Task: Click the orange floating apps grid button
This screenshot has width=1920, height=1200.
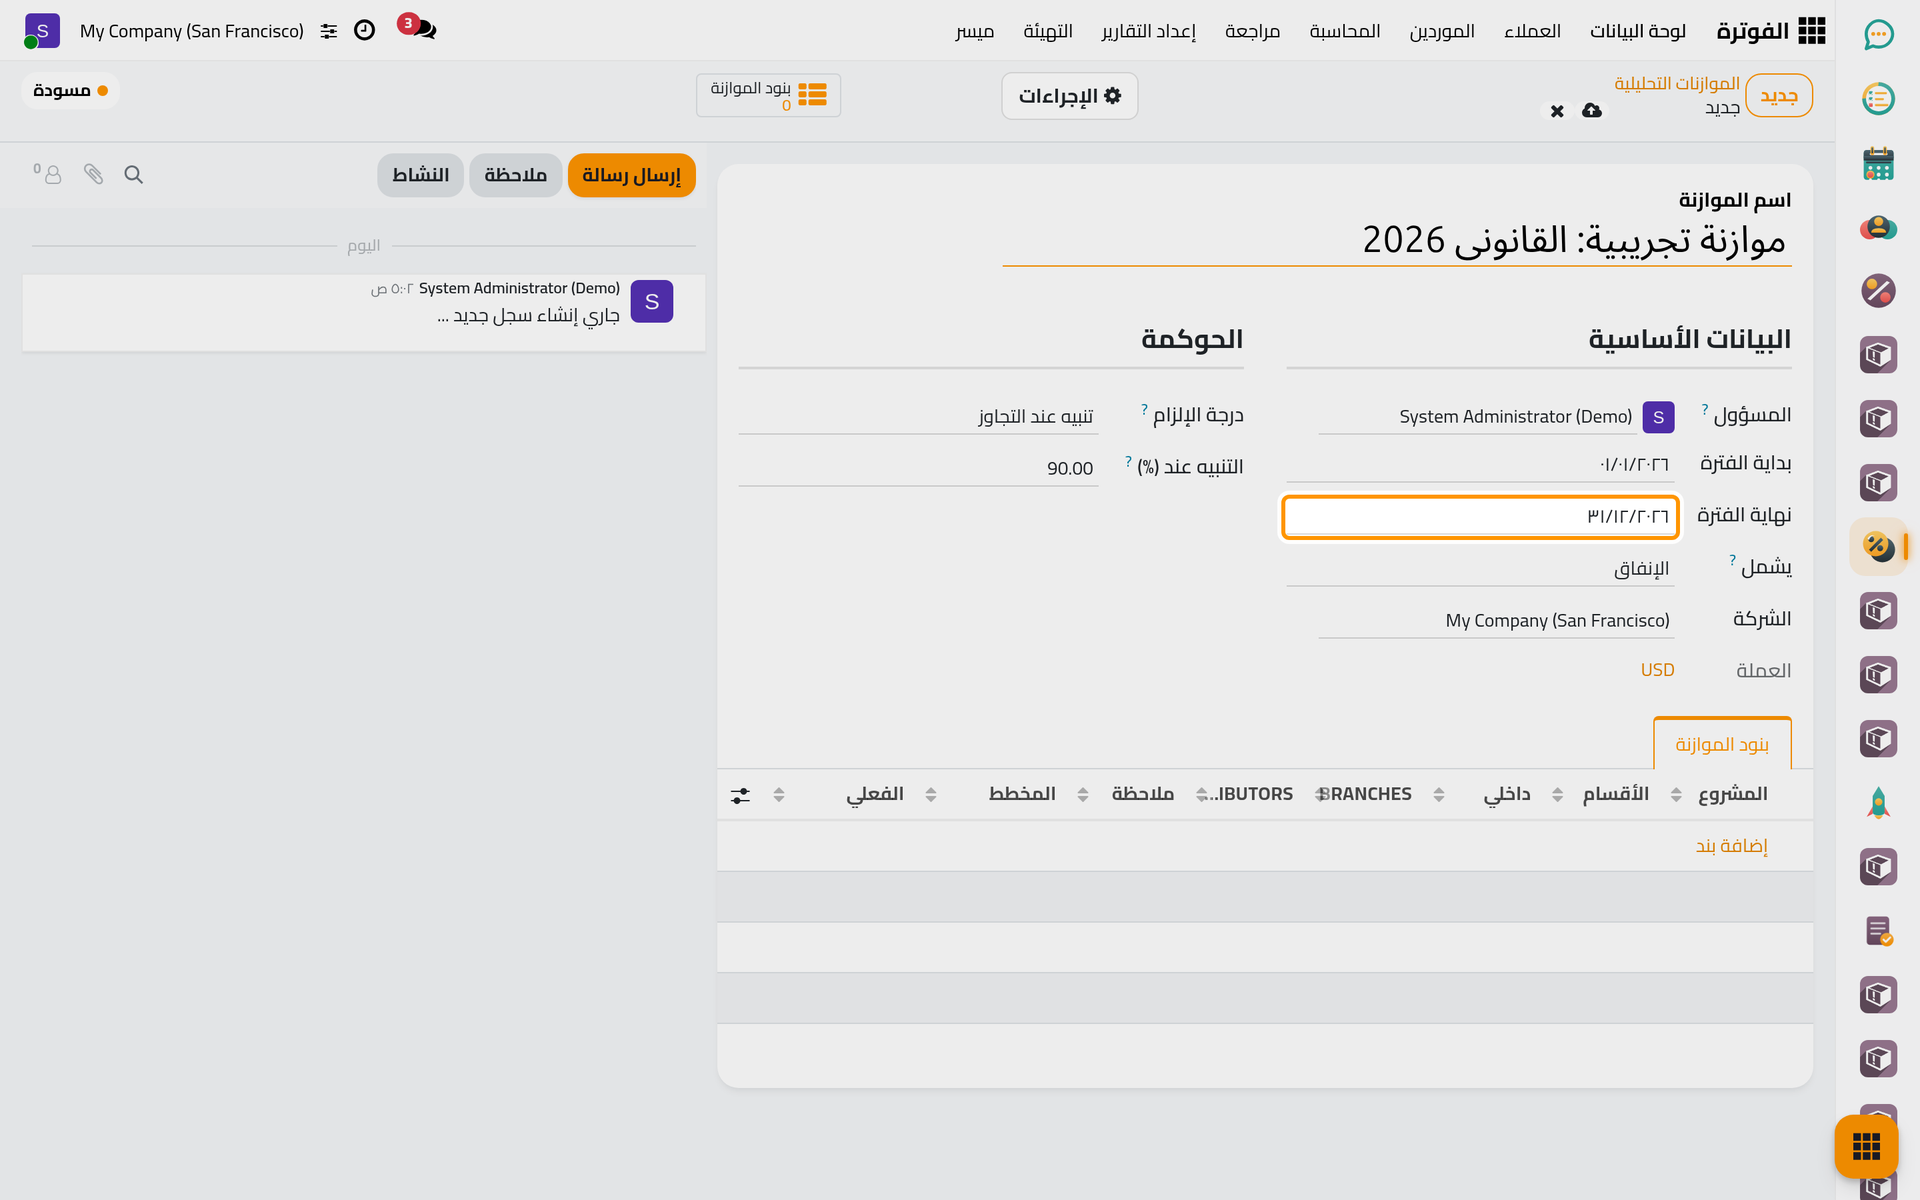Action: [x=1866, y=1146]
